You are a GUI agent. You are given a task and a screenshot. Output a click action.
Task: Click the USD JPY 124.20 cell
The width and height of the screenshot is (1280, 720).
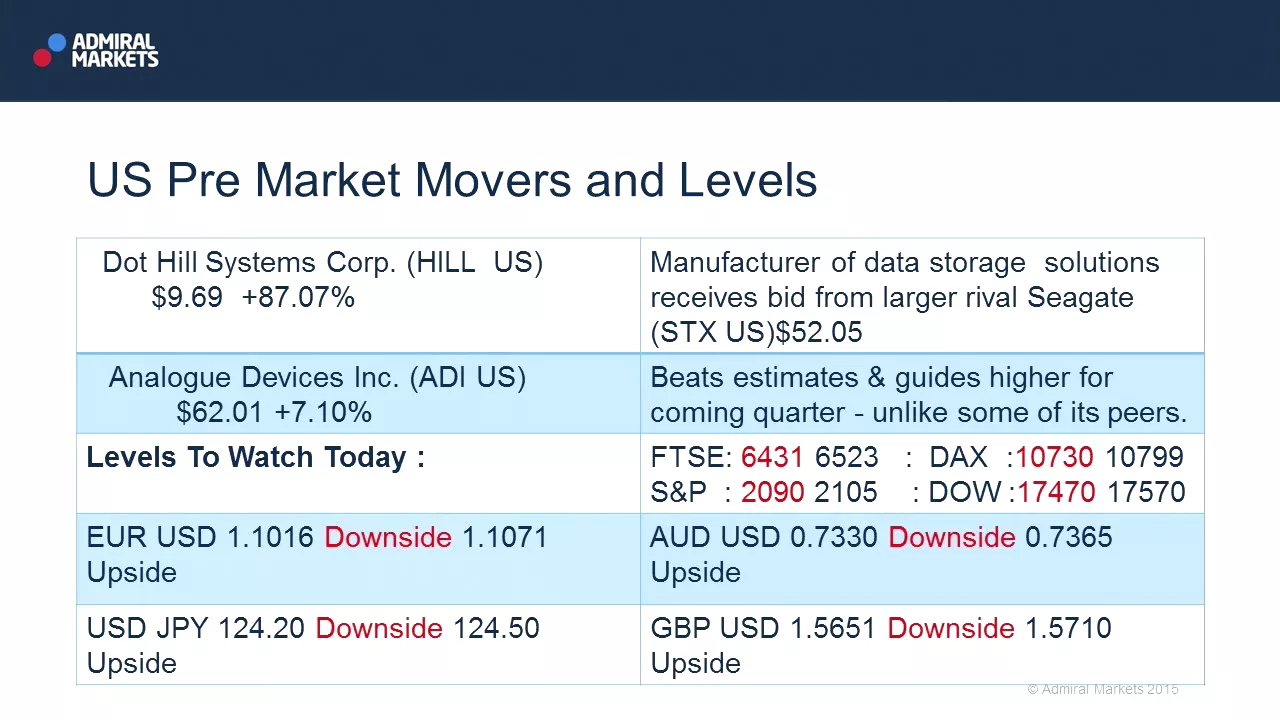[x=358, y=645]
